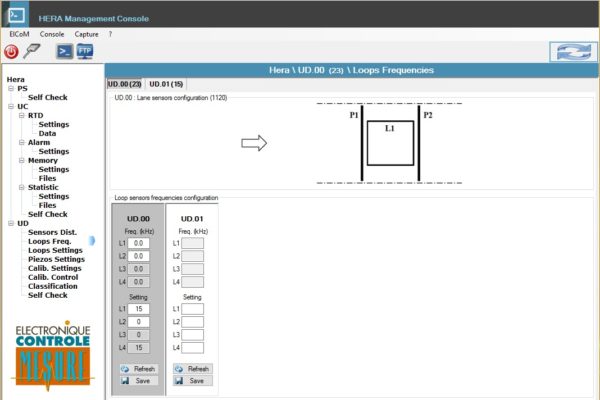The width and height of the screenshot is (600, 400).
Task: Select Settings under Alarm
Action: coord(54,152)
